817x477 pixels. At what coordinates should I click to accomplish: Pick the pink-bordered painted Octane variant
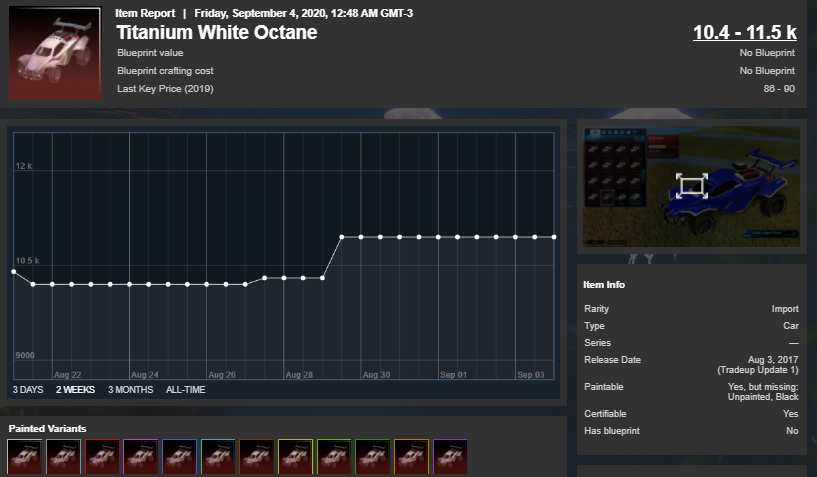click(x=141, y=457)
